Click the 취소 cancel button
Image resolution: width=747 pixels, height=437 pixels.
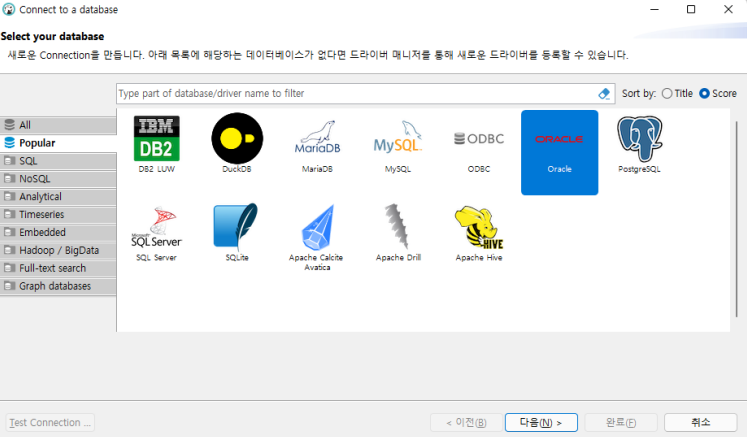point(701,423)
